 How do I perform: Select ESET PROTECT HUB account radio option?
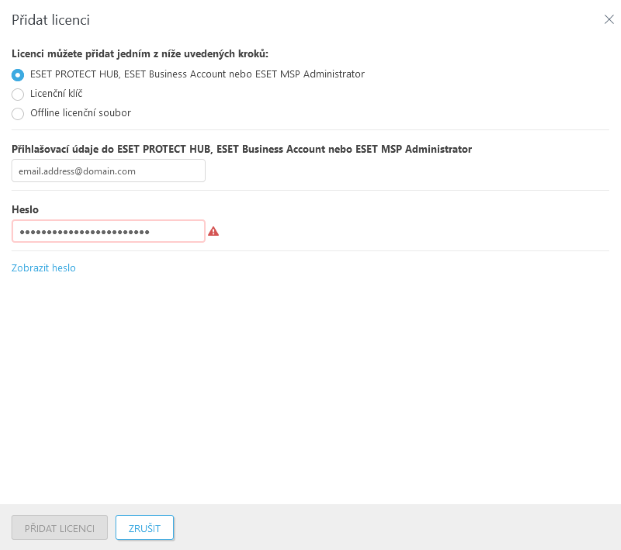(17, 74)
